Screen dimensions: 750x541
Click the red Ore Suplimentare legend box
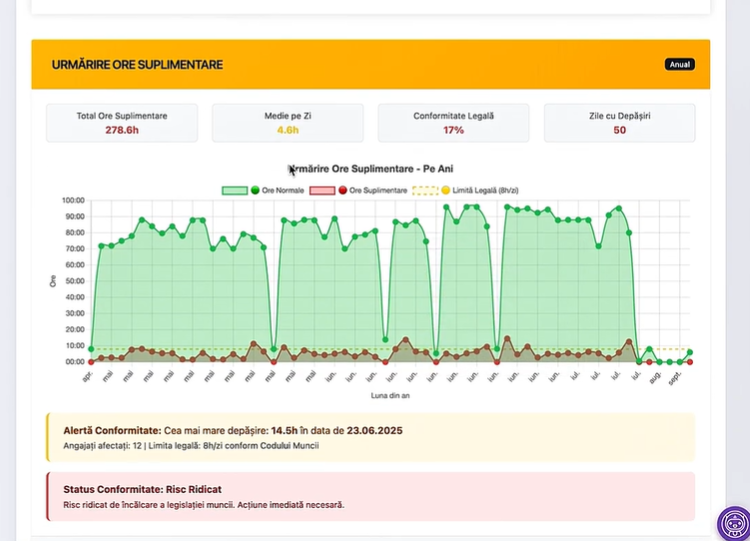click(x=323, y=190)
